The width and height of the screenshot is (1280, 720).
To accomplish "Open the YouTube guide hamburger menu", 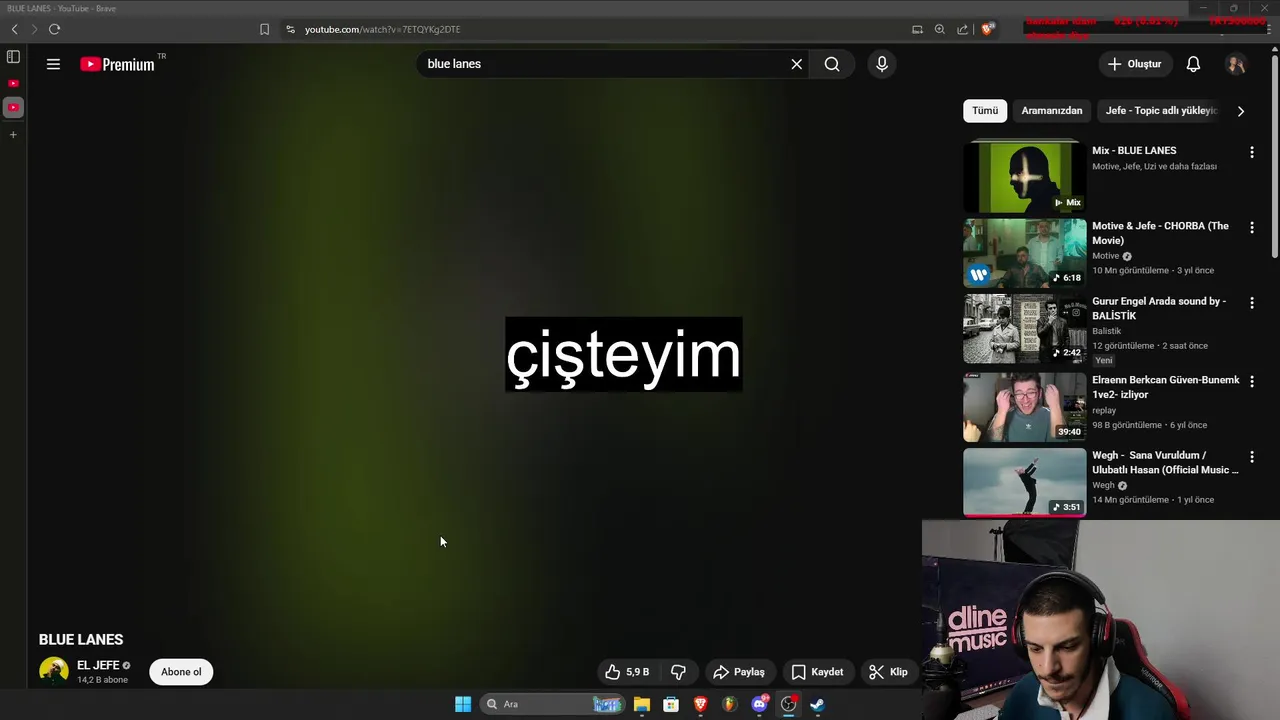I will [53, 64].
